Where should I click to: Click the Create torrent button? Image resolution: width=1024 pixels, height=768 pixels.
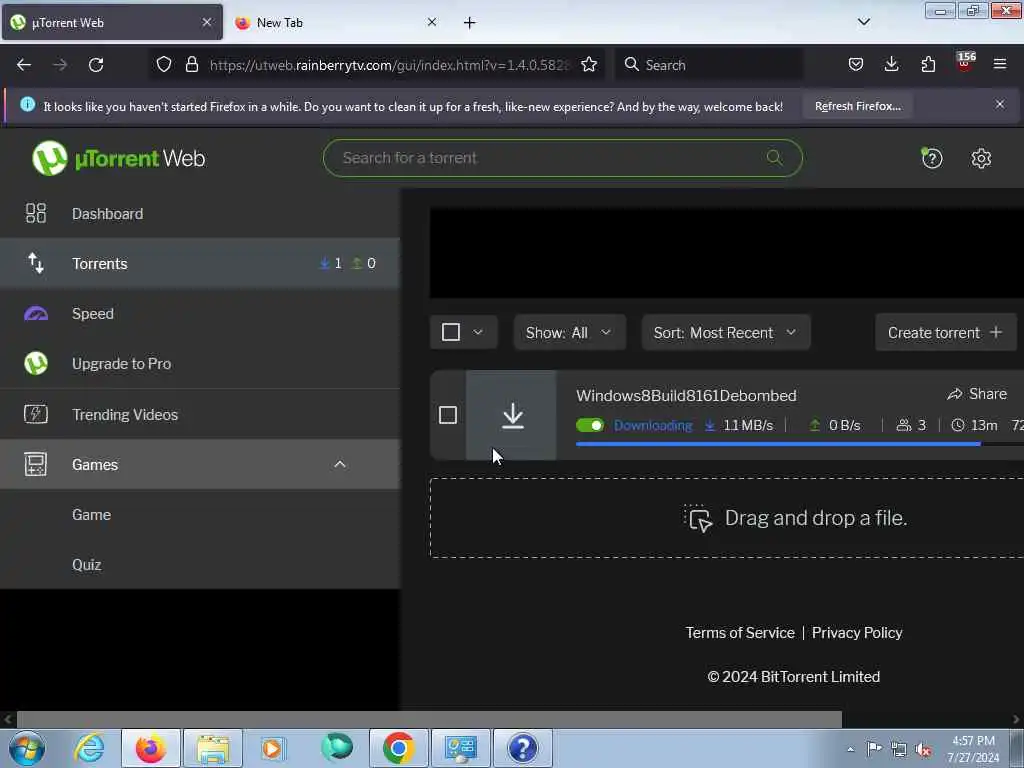[945, 332]
